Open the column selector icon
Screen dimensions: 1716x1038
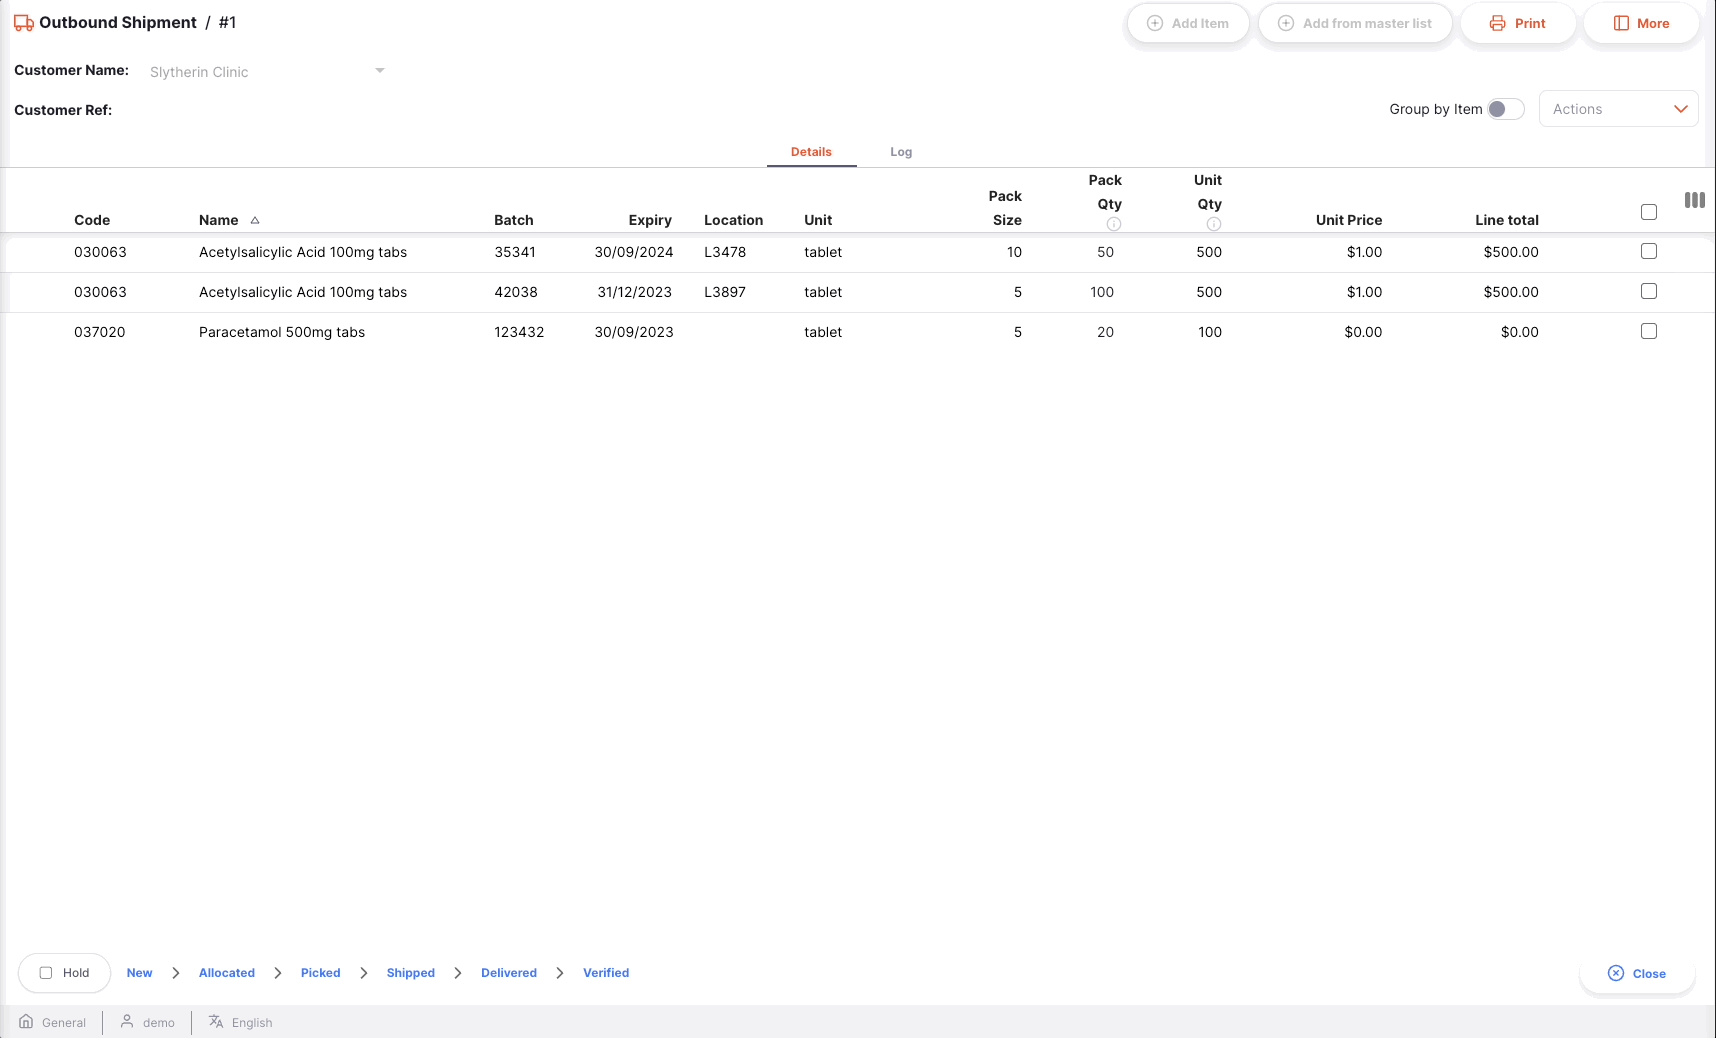pyautogui.click(x=1694, y=200)
